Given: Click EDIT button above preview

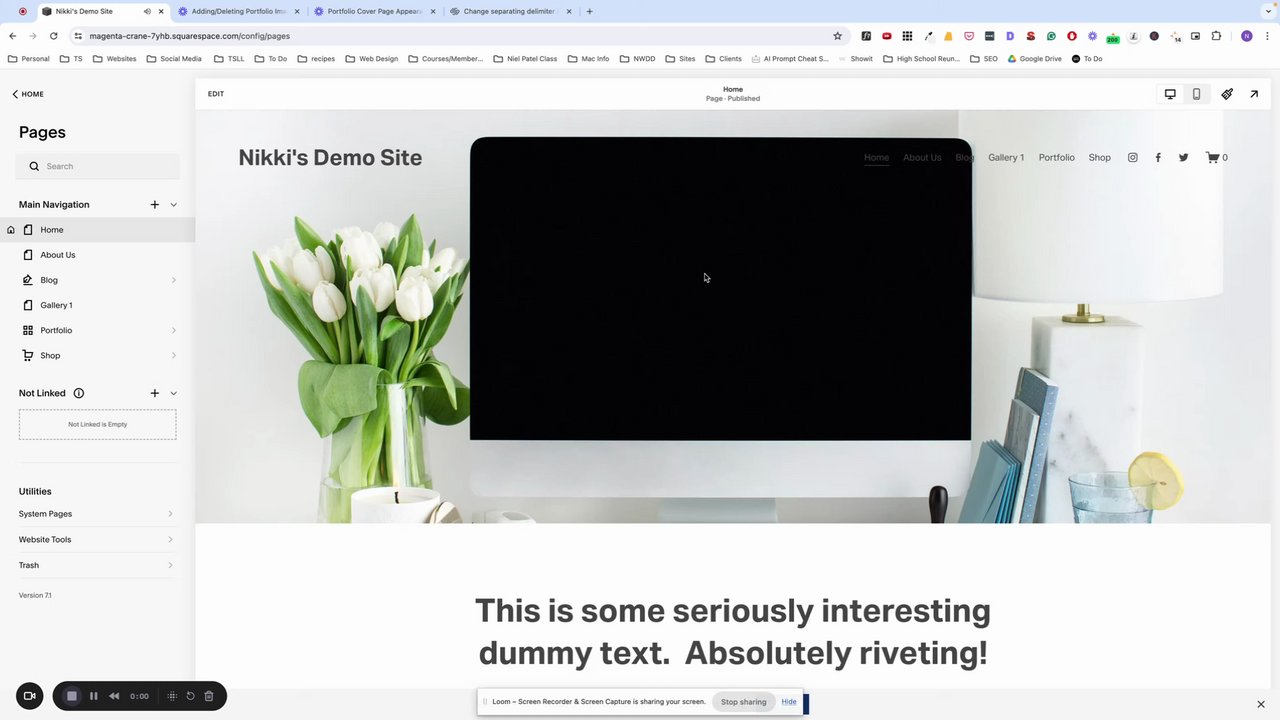Looking at the screenshot, I should coord(216,94).
